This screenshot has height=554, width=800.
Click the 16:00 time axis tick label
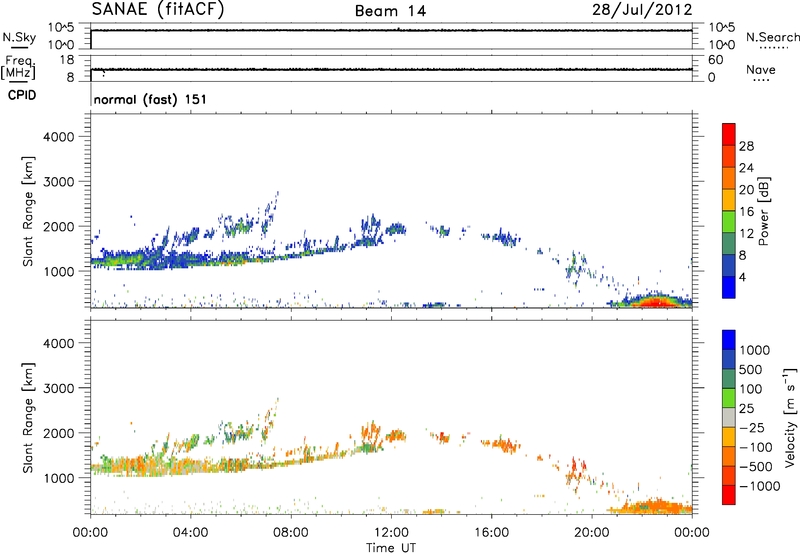click(x=491, y=533)
